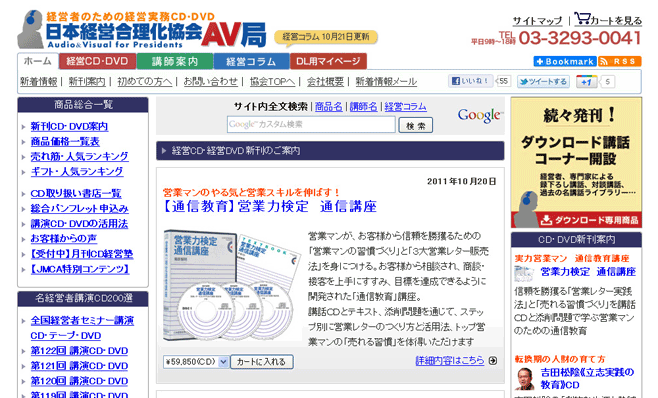658x398 pixels.
Task: Open the 講師案内 tab
Action: (175, 61)
